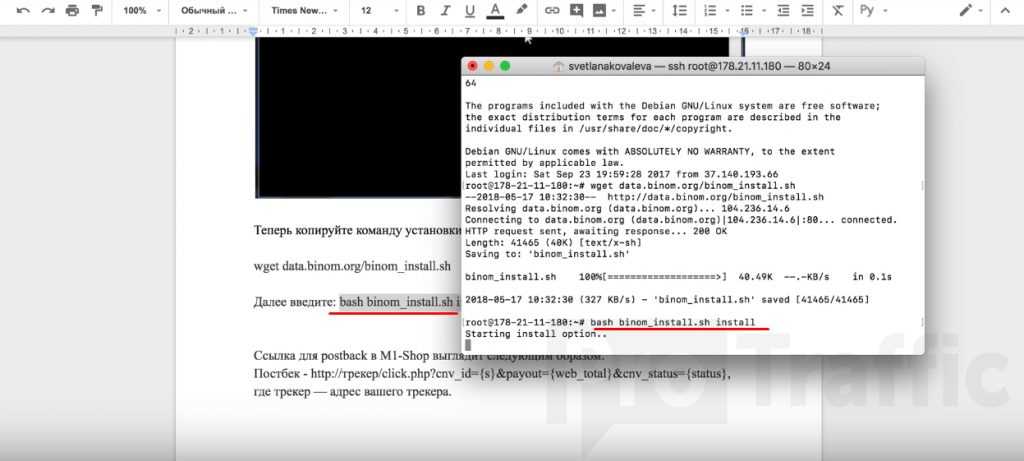Toggle Italic formatting
This screenshot has height=461, width=1024.
click(445, 10)
